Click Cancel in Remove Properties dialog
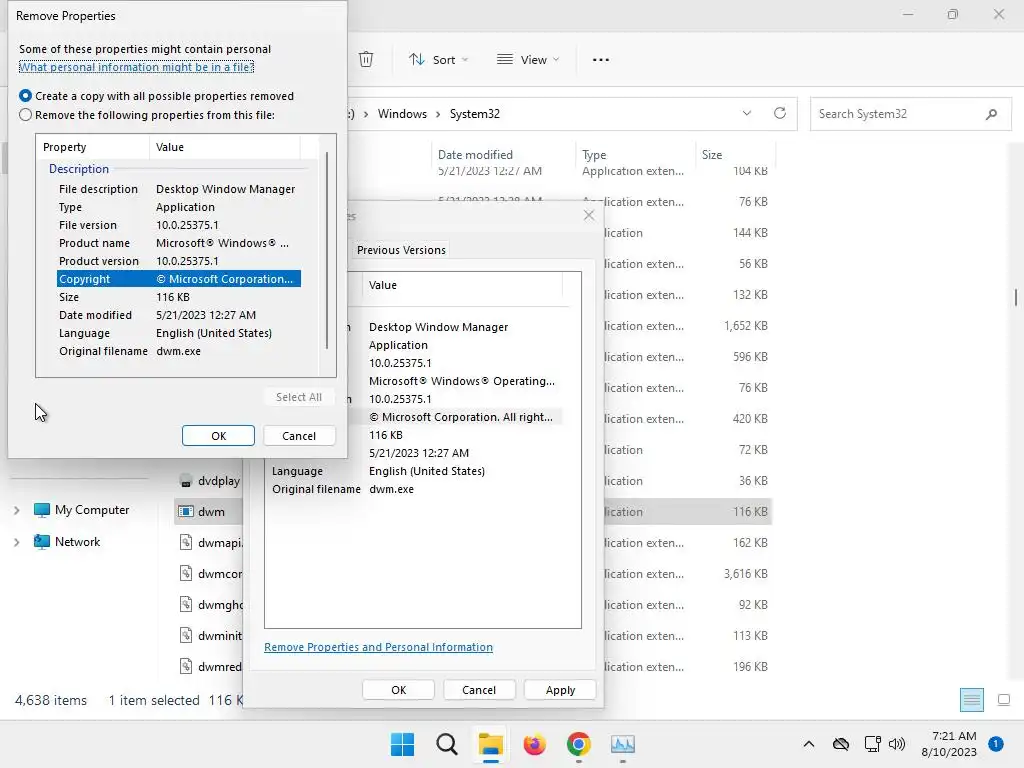1024x768 pixels. coord(299,436)
